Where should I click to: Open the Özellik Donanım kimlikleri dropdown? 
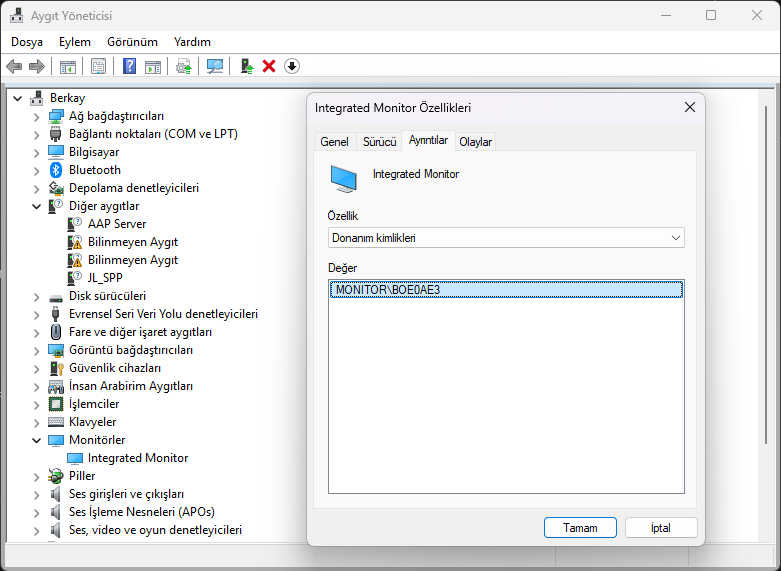[506, 238]
